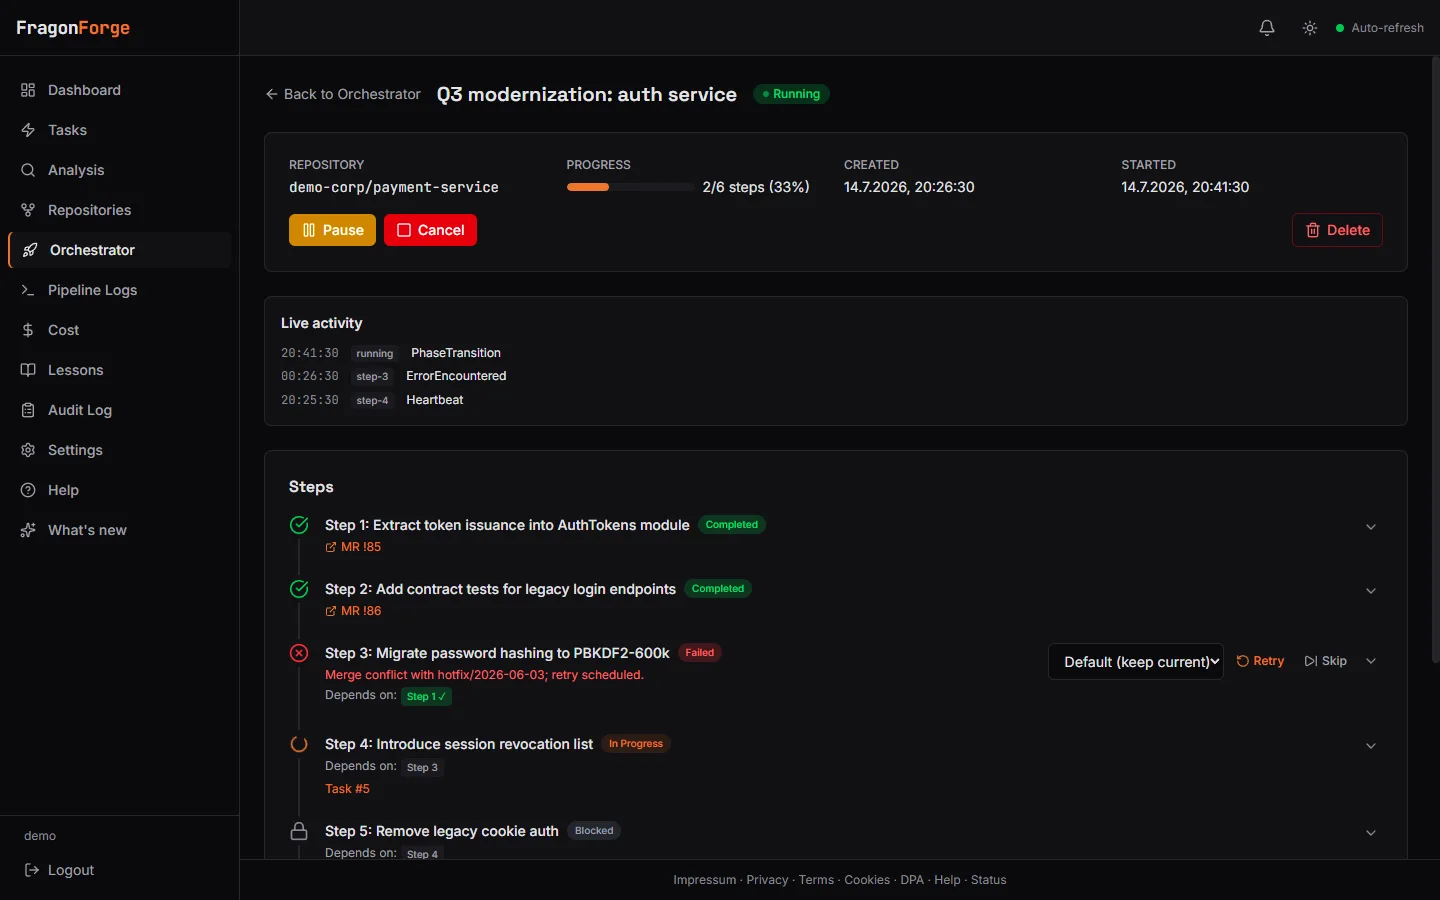
Task: Toggle Auto-refresh indicator
Action: (x=1380, y=28)
